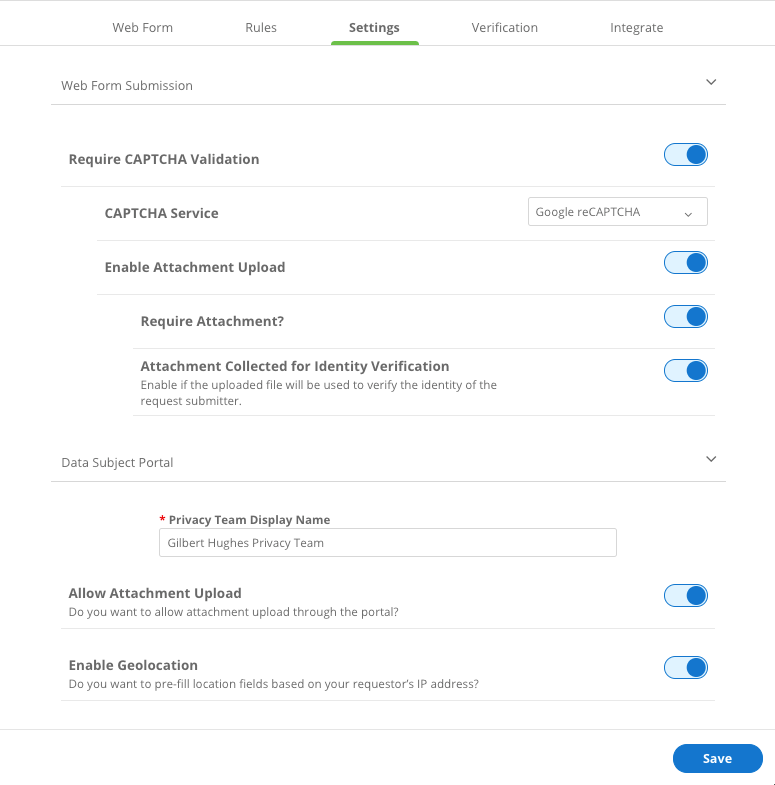The image size is (775, 785).
Task: Go to the Verification tab
Action: [504, 28]
